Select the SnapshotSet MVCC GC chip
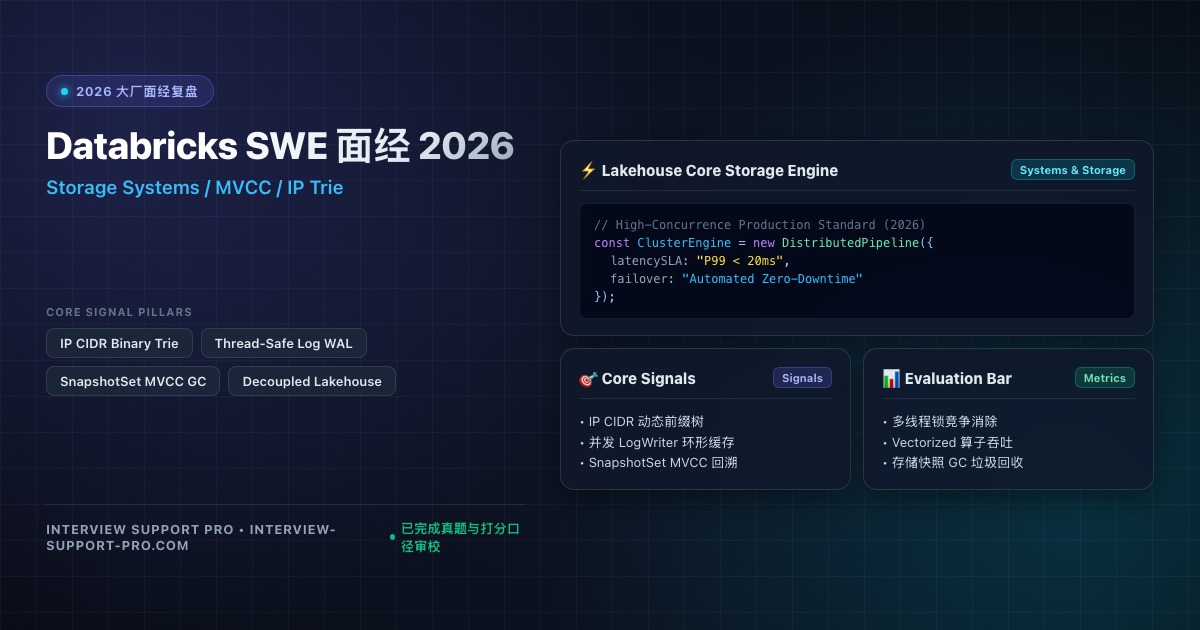Viewport: 1200px width, 630px height. pyautogui.click(x=133, y=381)
